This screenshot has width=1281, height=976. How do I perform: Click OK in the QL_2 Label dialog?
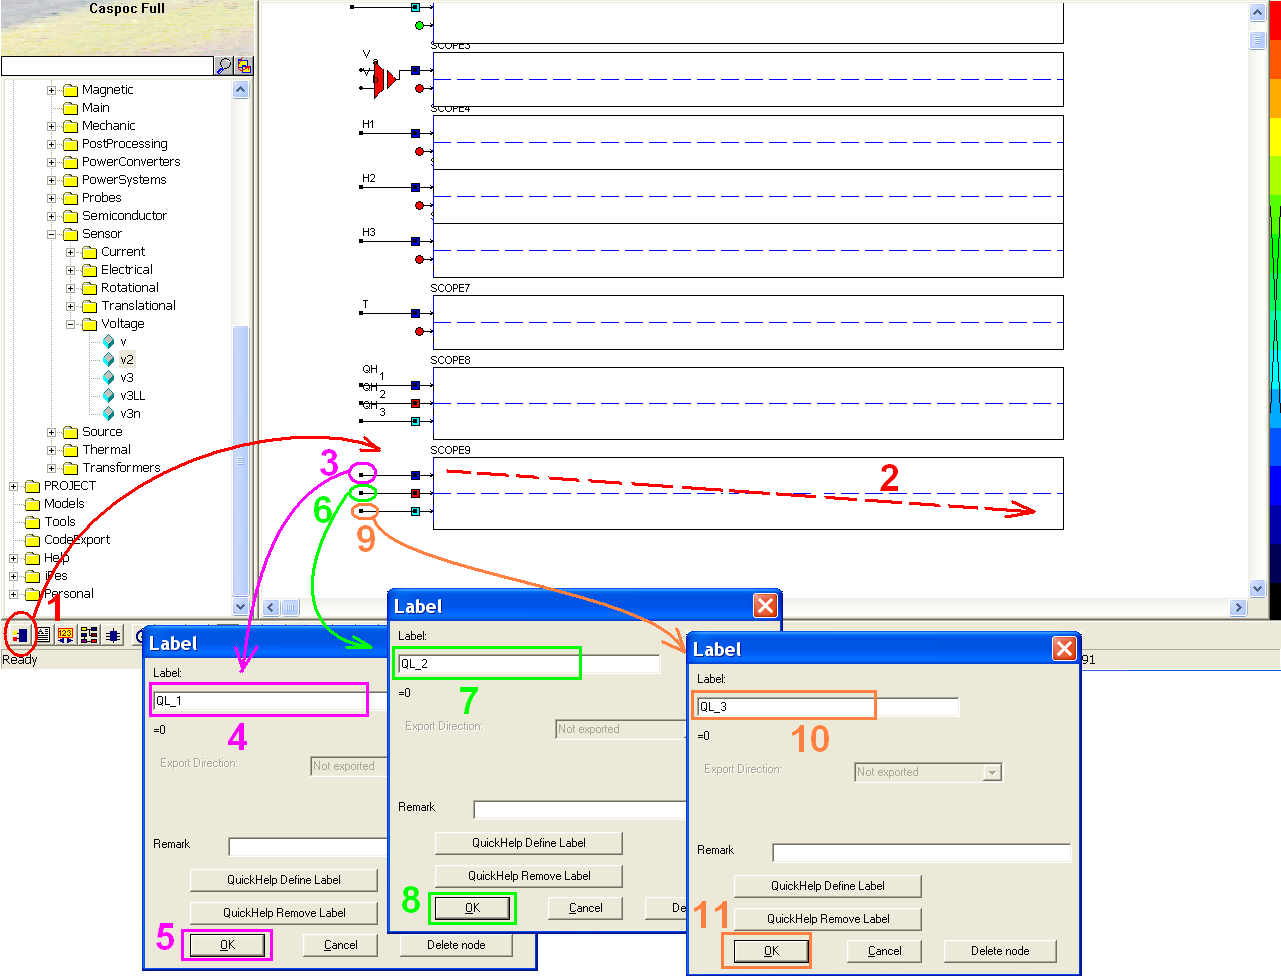(473, 908)
